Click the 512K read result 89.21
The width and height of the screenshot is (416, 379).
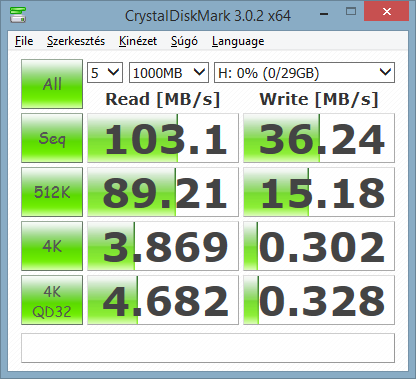[163, 192]
